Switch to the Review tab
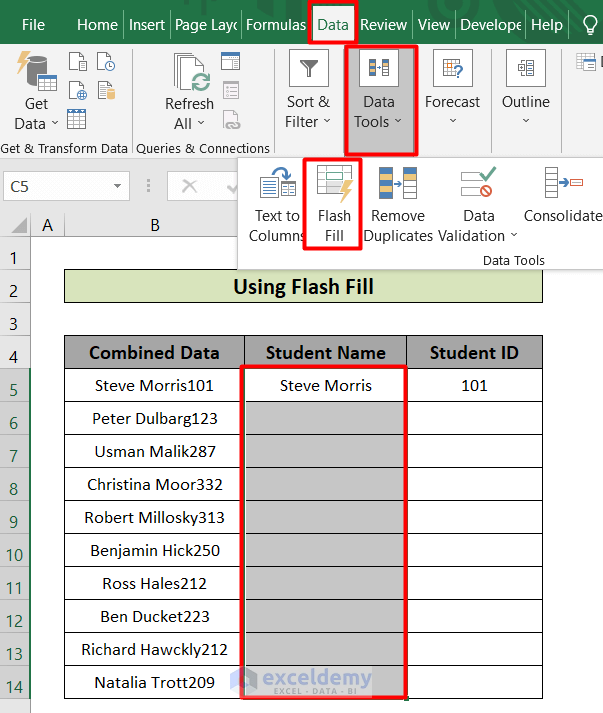603x713 pixels. (383, 25)
